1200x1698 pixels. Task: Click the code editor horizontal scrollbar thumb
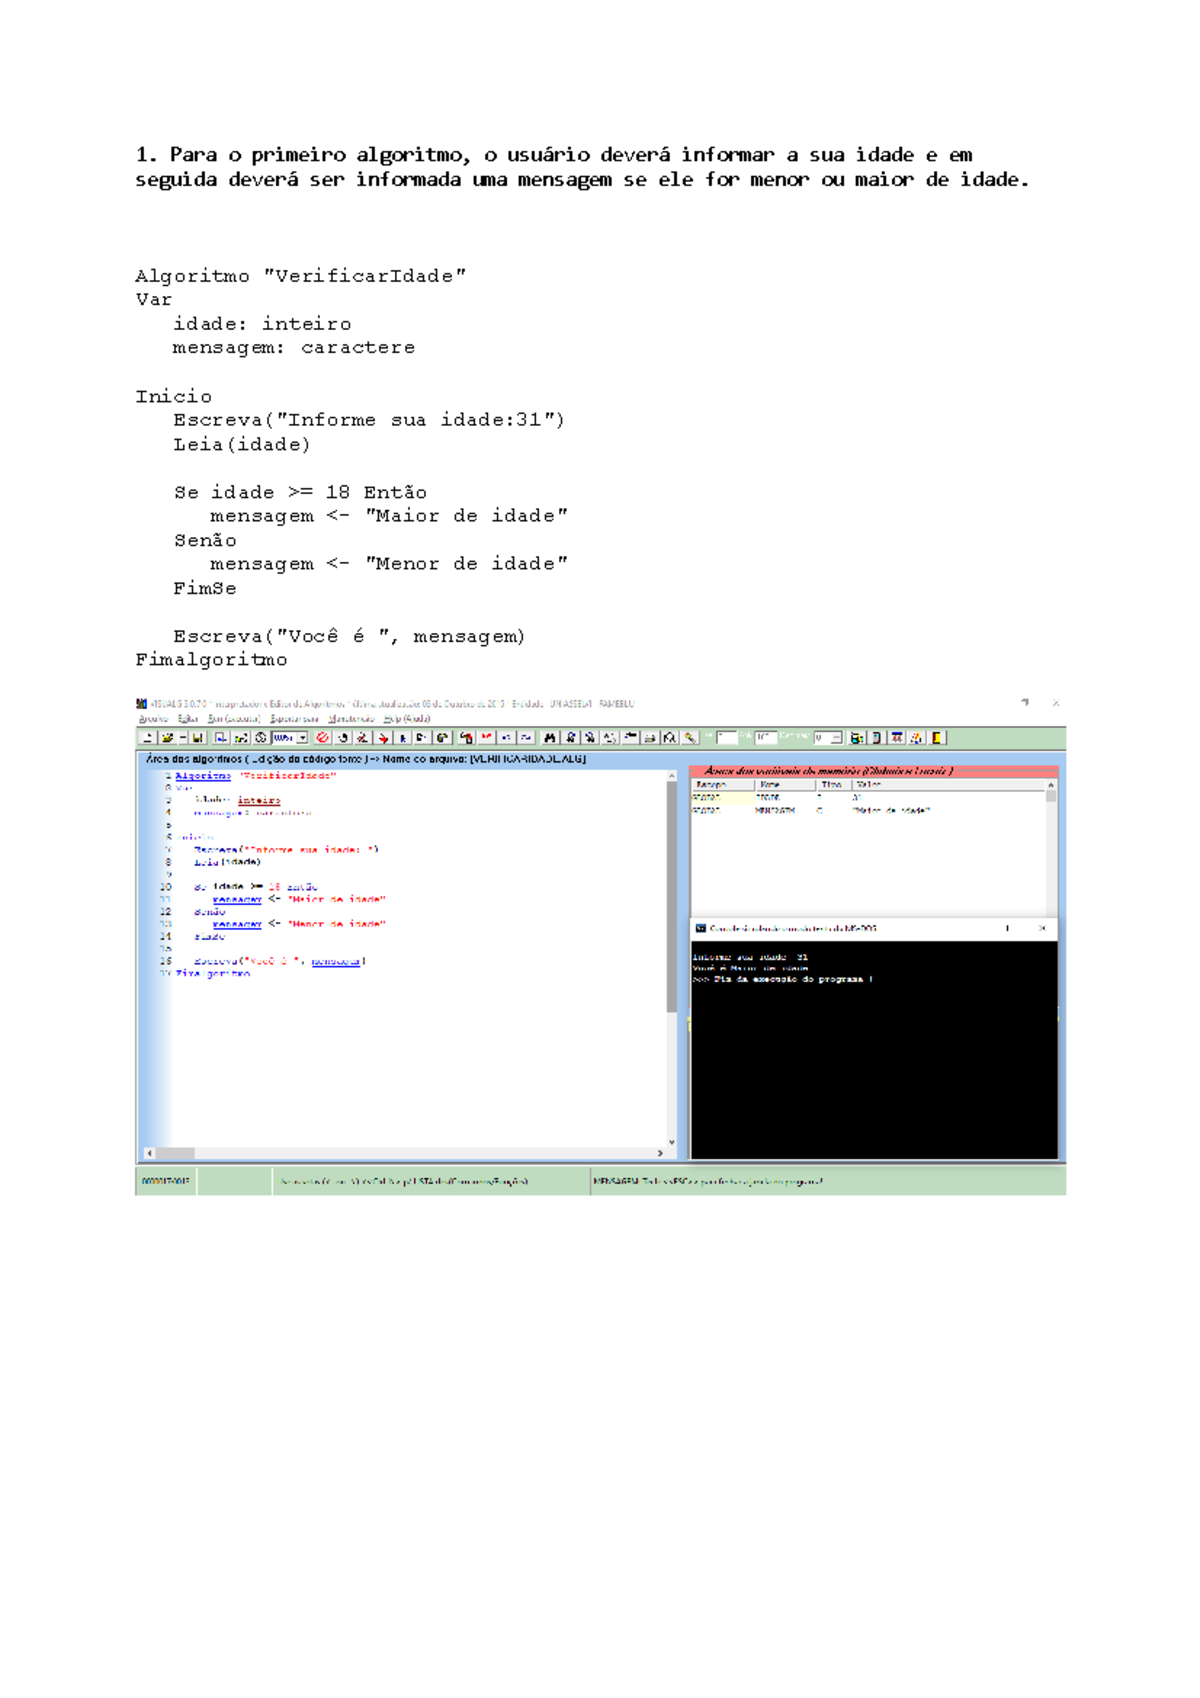[175, 1153]
